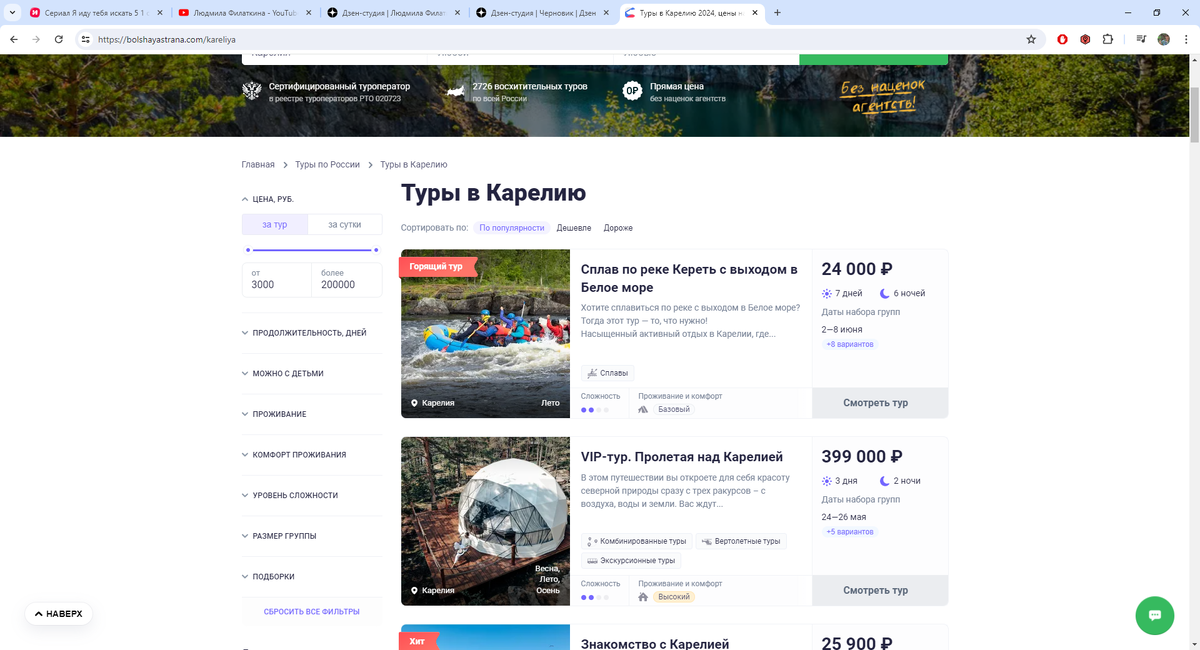
Task: Open a new tab with plus button
Action: pos(777,13)
